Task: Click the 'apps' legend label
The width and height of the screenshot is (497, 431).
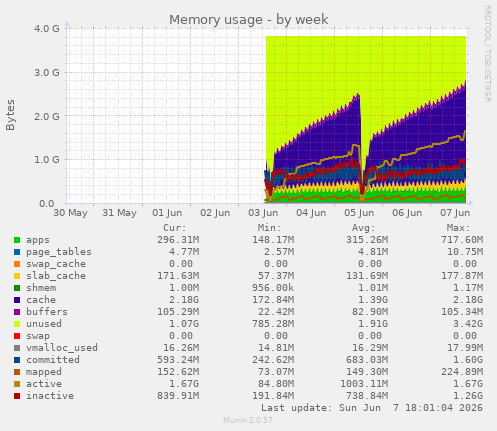Action: [38, 240]
